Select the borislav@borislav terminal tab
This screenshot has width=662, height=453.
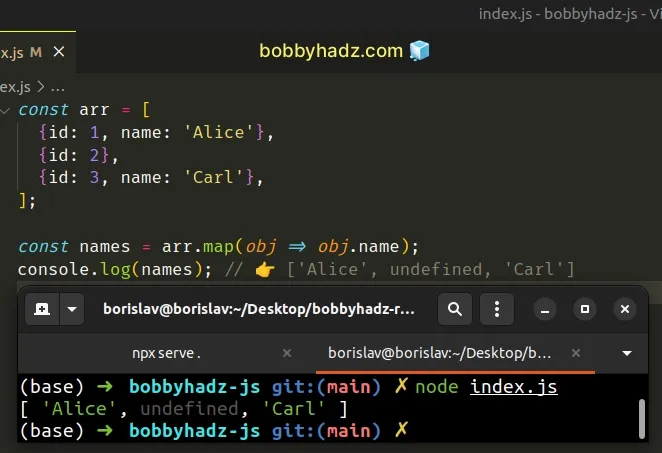442,353
